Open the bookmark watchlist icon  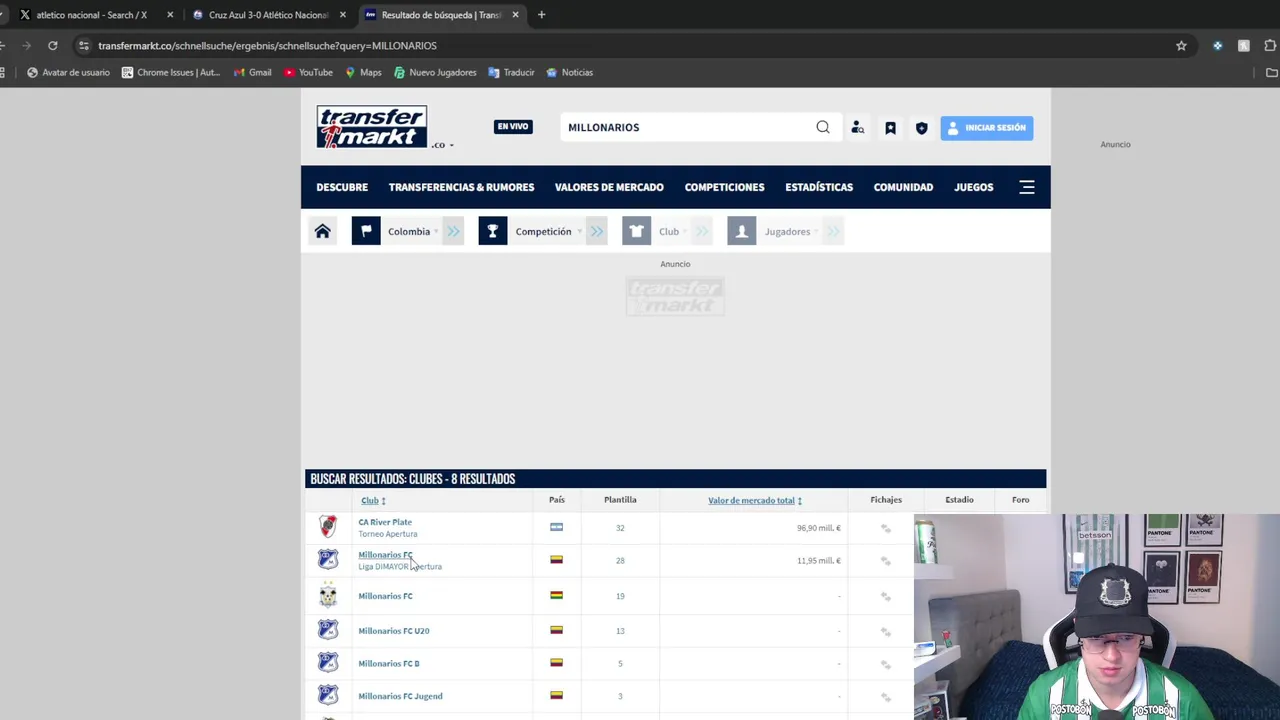pyautogui.click(x=890, y=128)
